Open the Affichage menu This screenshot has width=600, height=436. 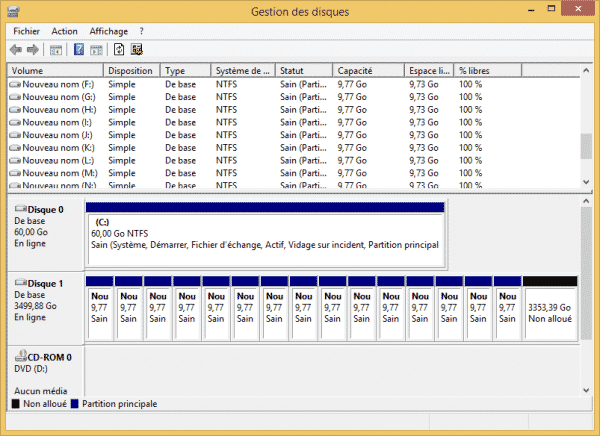108,31
